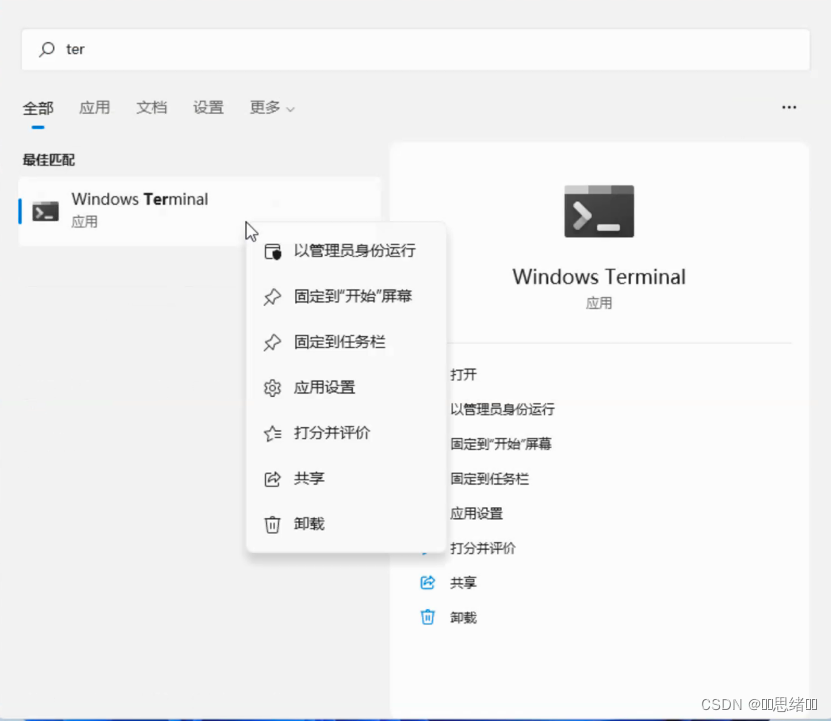Viewport: 832px width, 722px height.
Task: Click 打分并评价 in the preview panel
Action: pyautogui.click(x=482, y=549)
